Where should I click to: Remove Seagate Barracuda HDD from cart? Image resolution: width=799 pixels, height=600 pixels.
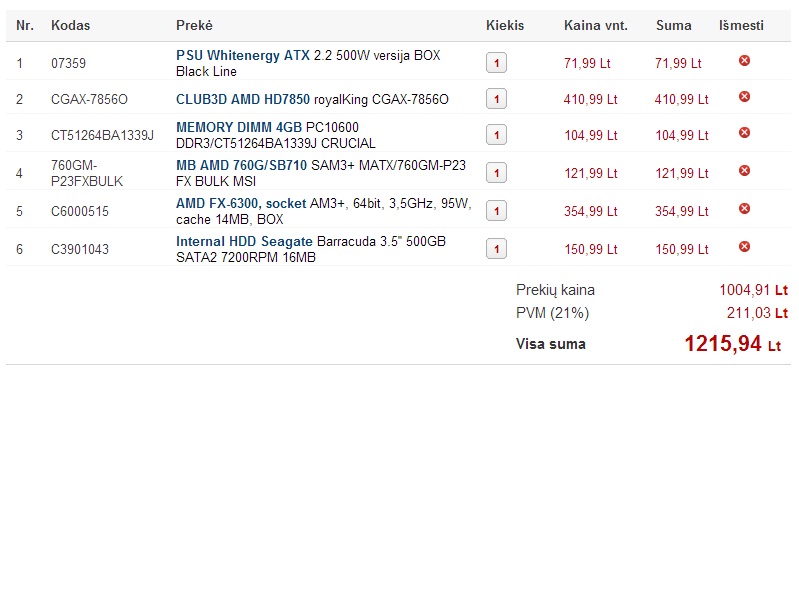(744, 247)
